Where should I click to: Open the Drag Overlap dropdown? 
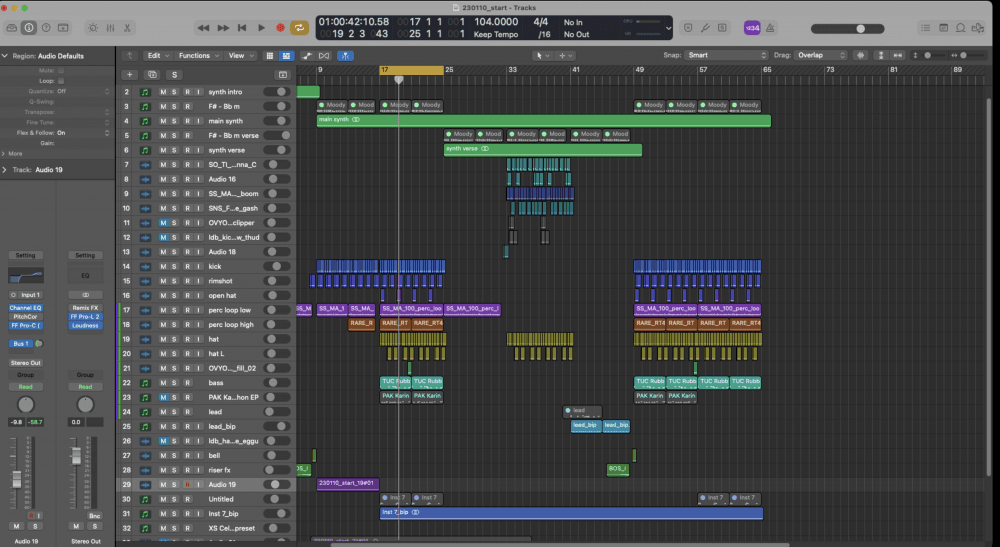821,55
